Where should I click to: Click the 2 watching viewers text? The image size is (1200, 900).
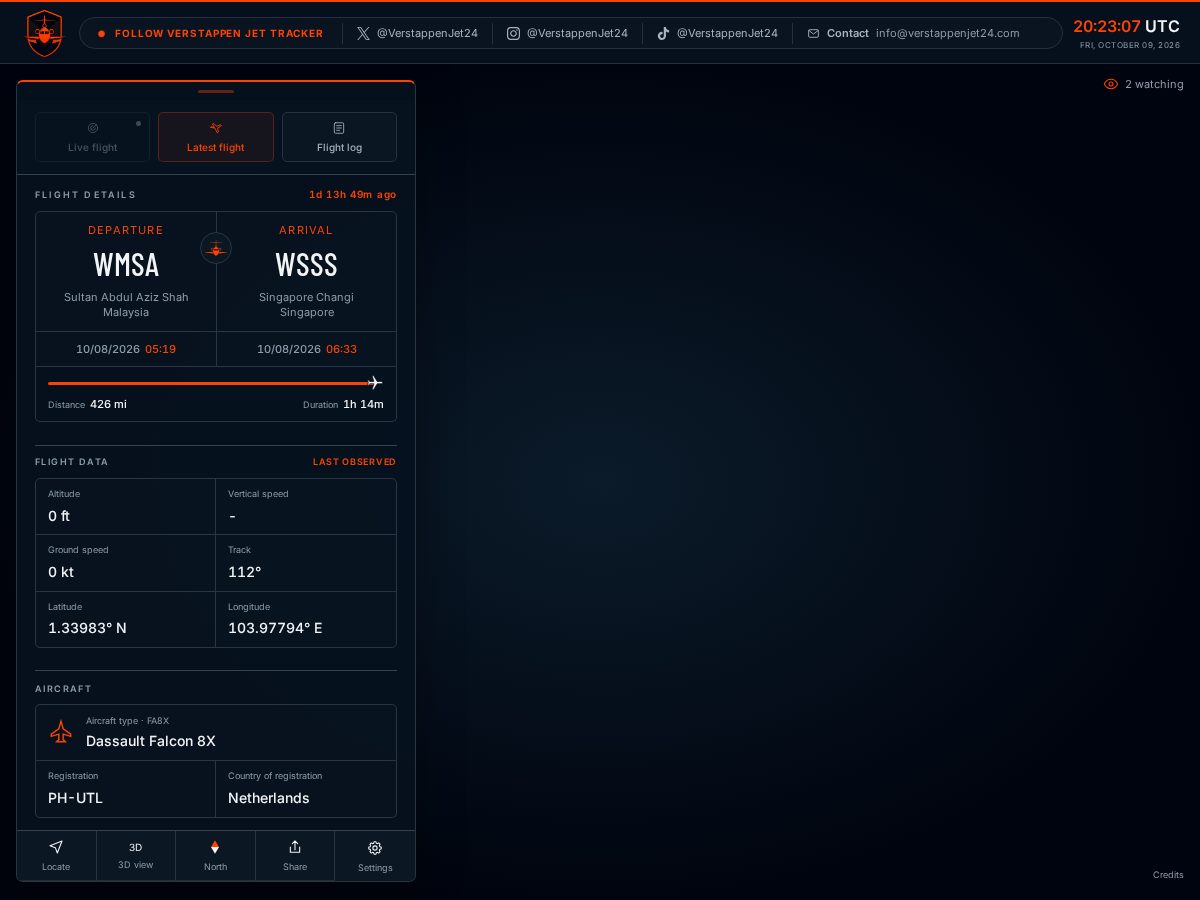[x=1154, y=84]
